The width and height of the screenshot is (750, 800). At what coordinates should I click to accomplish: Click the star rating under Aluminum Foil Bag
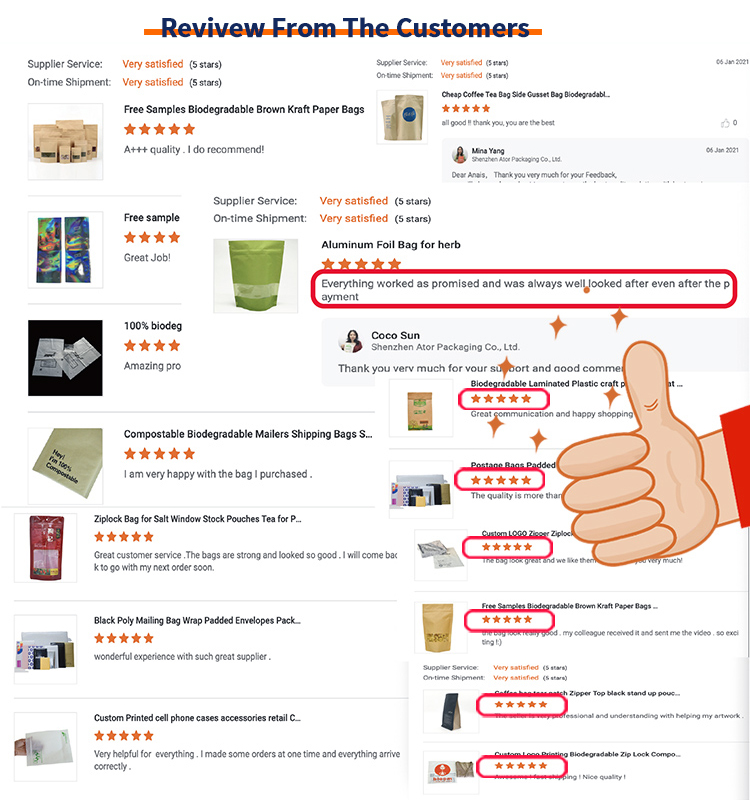(x=361, y=264)
